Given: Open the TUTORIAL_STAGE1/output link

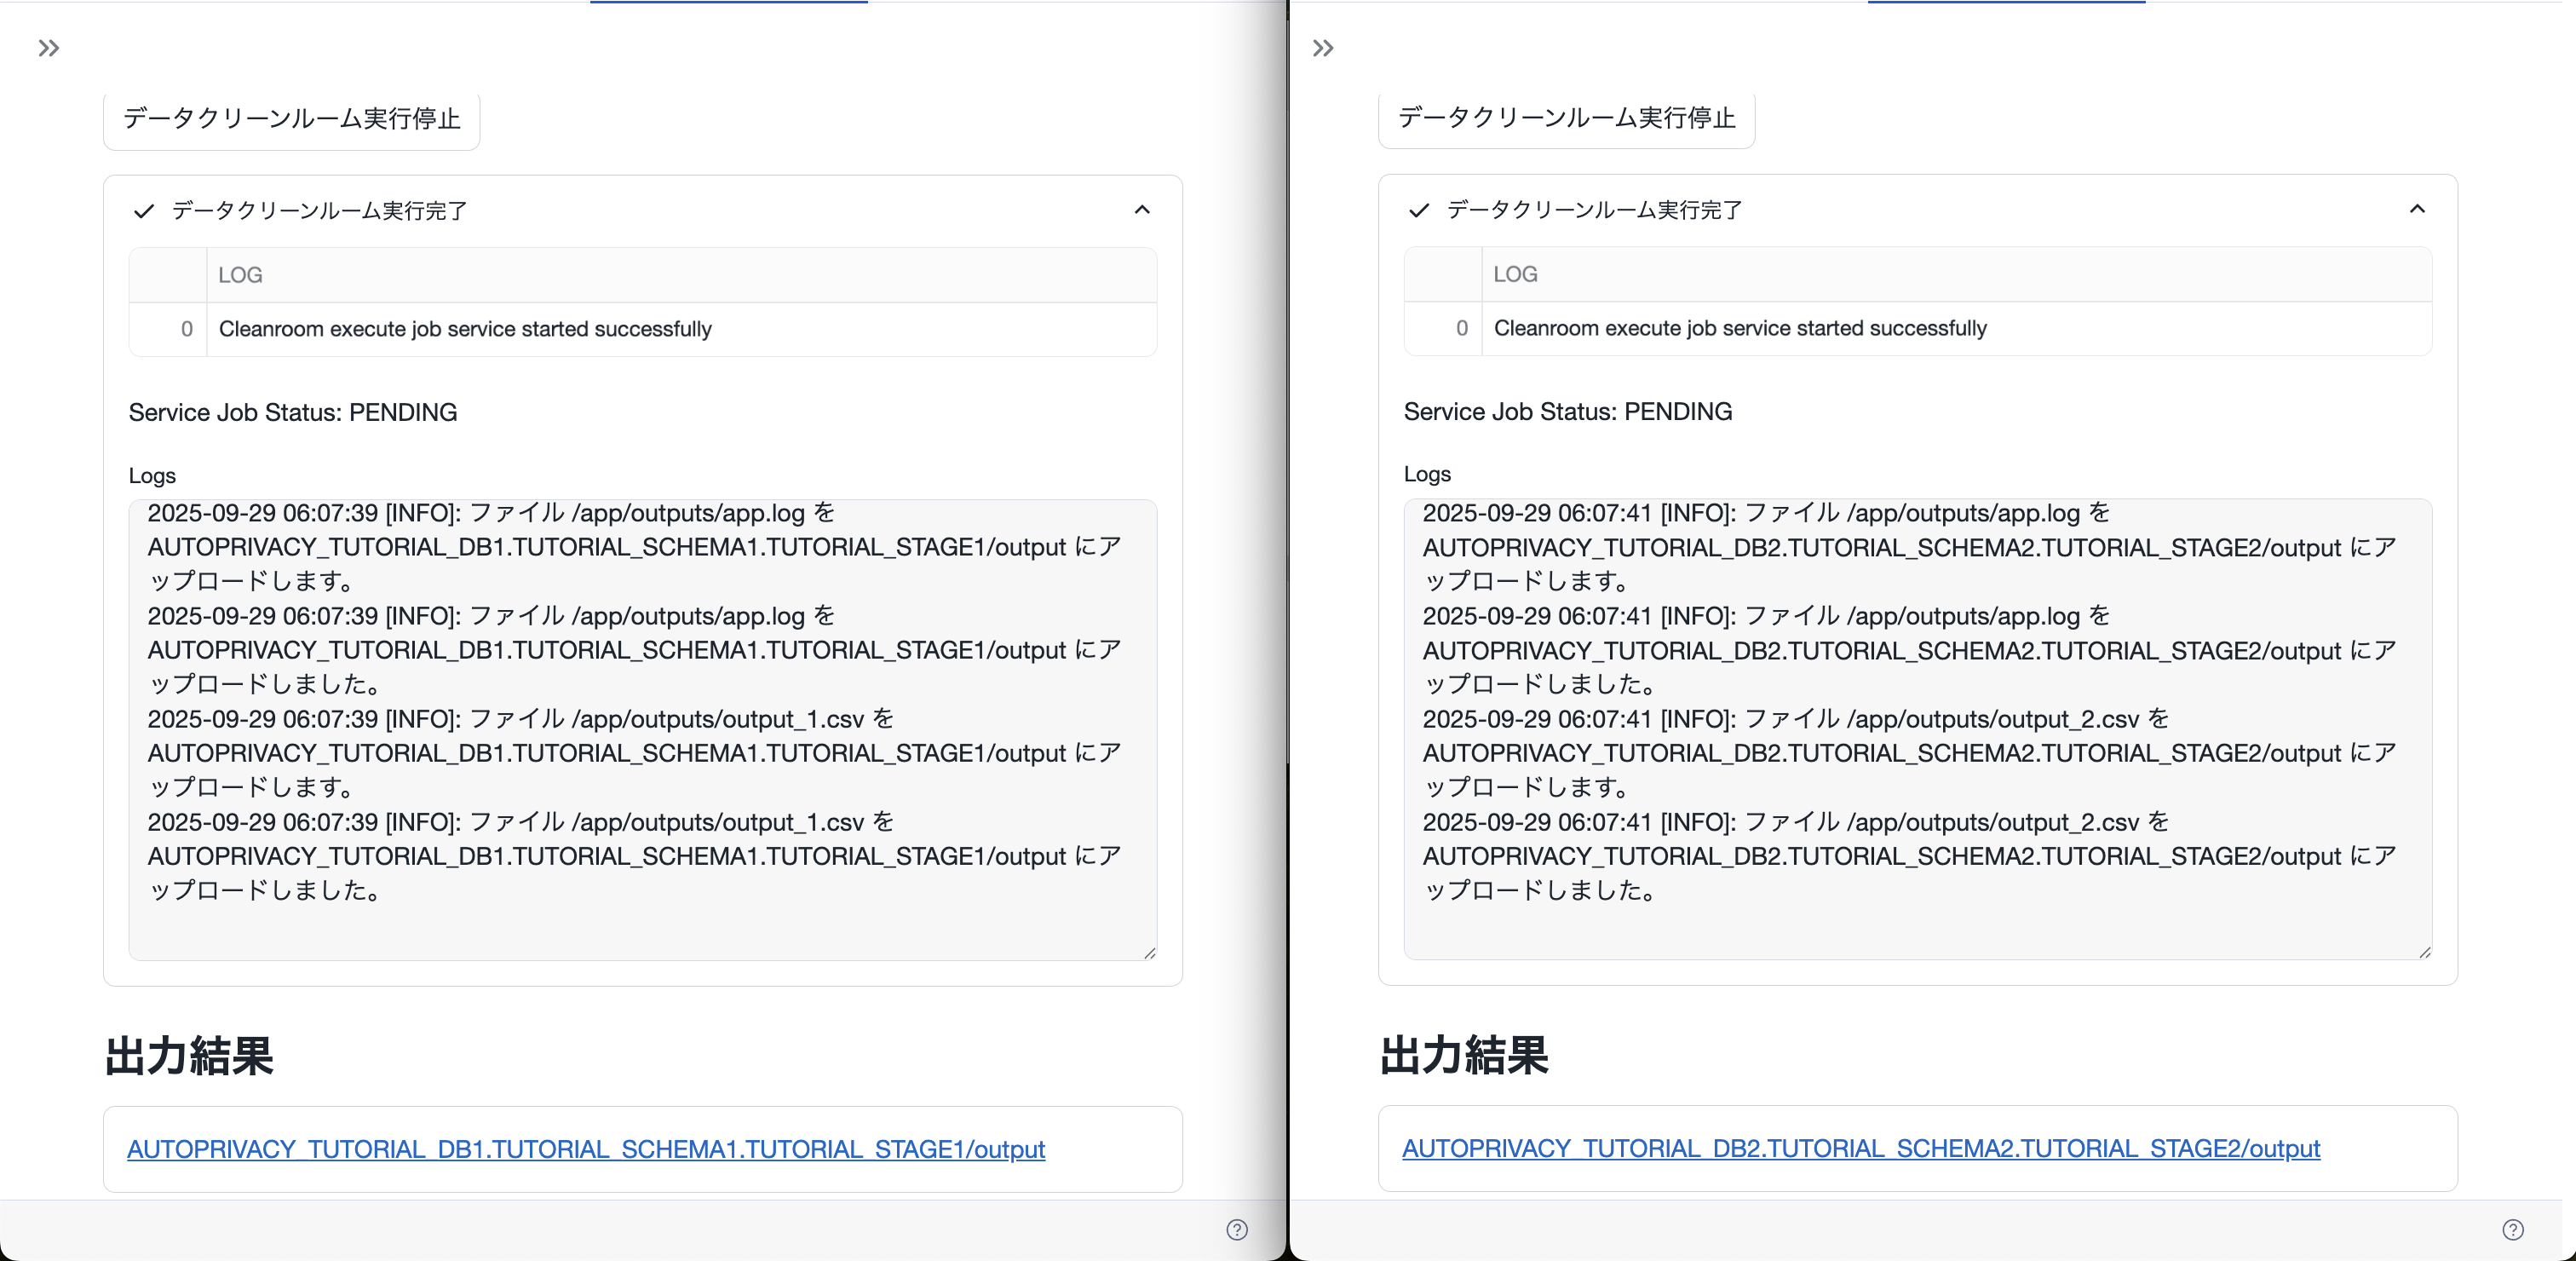Looking at the screenshot, I should 585,1149.
